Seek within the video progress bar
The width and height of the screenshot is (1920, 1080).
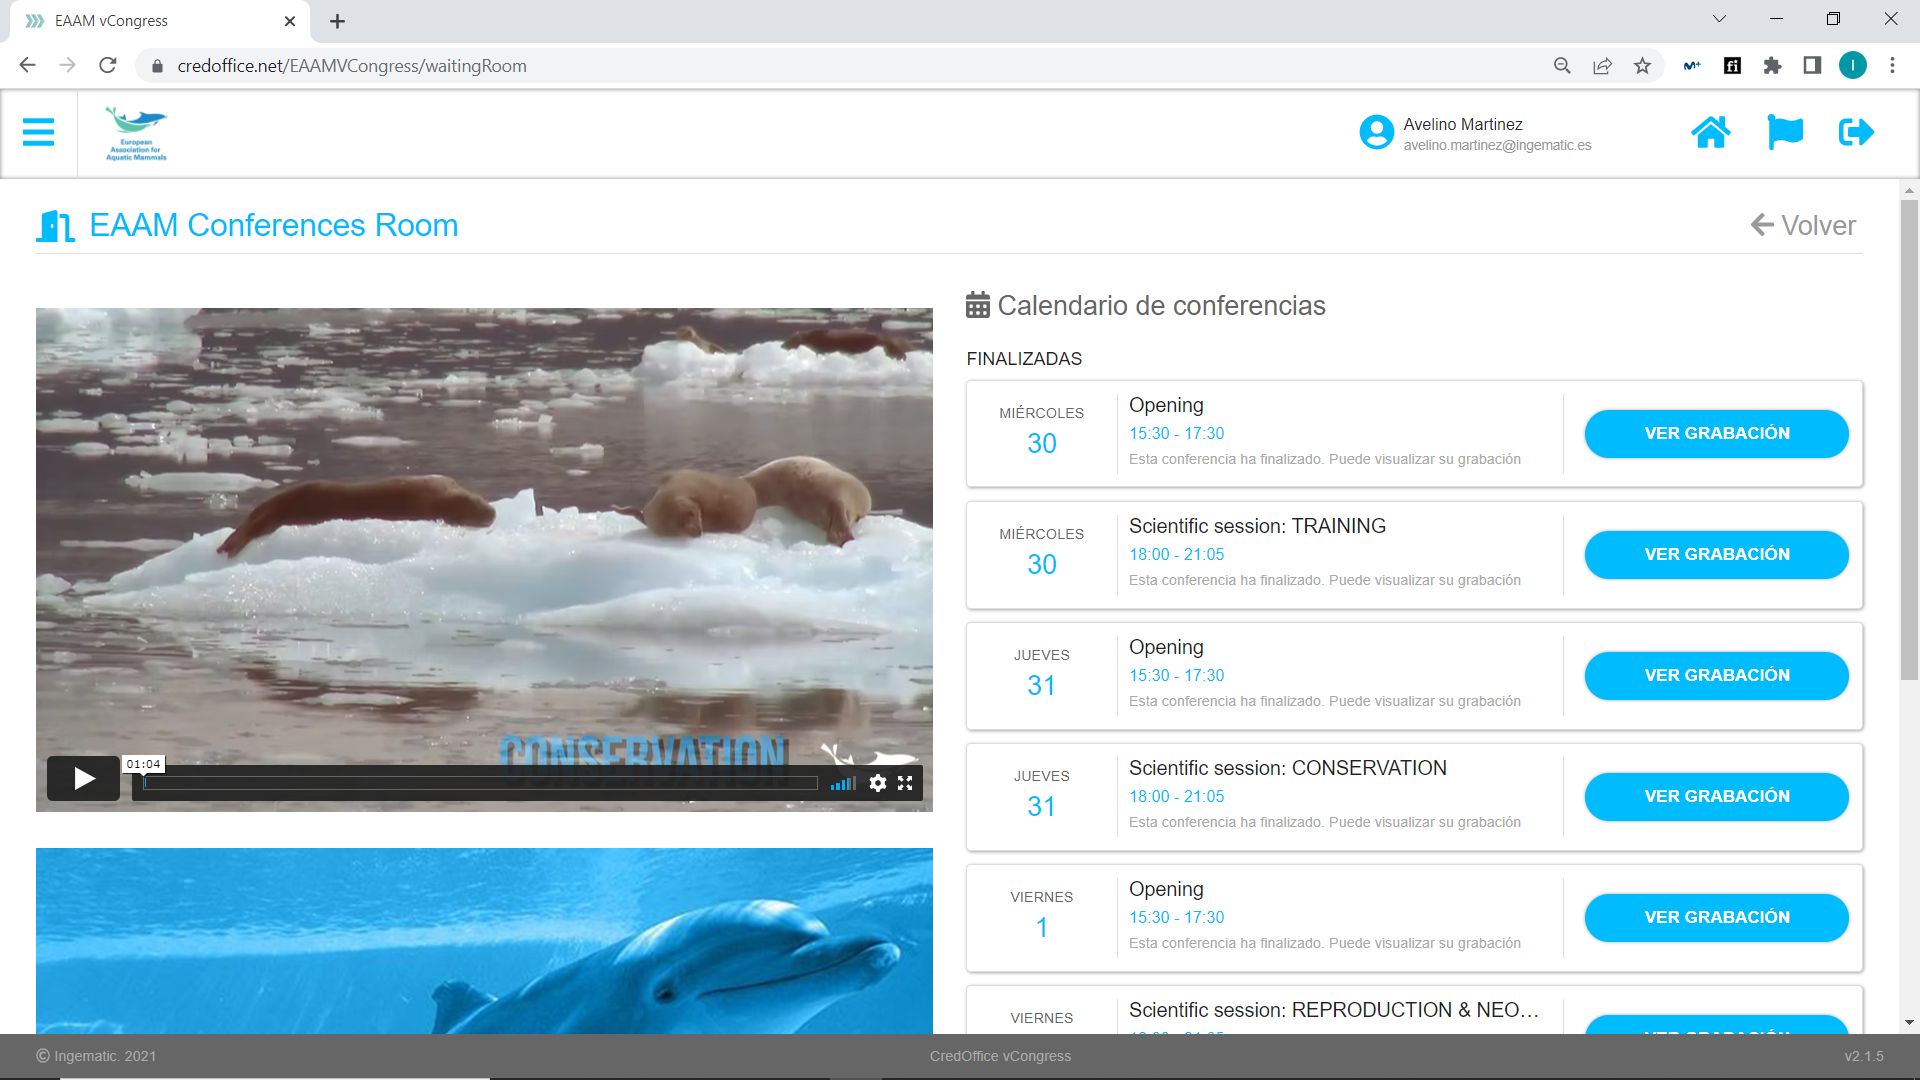(x=480, y=783)
